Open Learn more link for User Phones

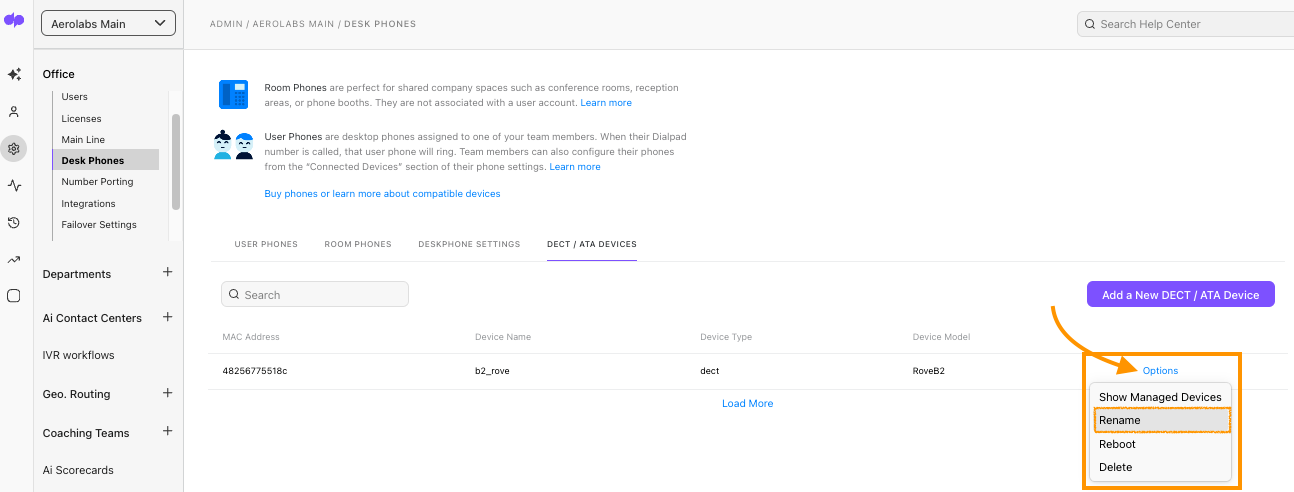[x=575, y=167]
